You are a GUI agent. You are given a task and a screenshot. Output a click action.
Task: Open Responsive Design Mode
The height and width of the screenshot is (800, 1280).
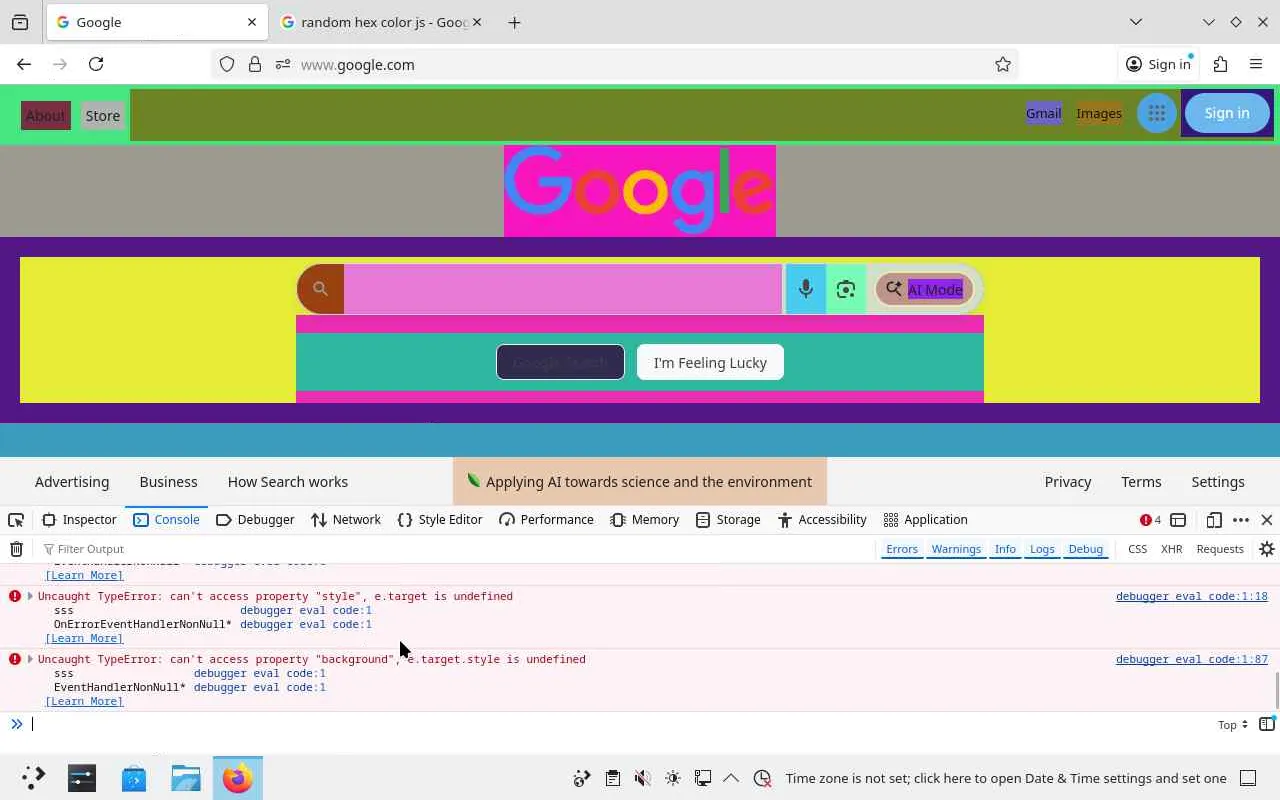tap(1214, 520)
